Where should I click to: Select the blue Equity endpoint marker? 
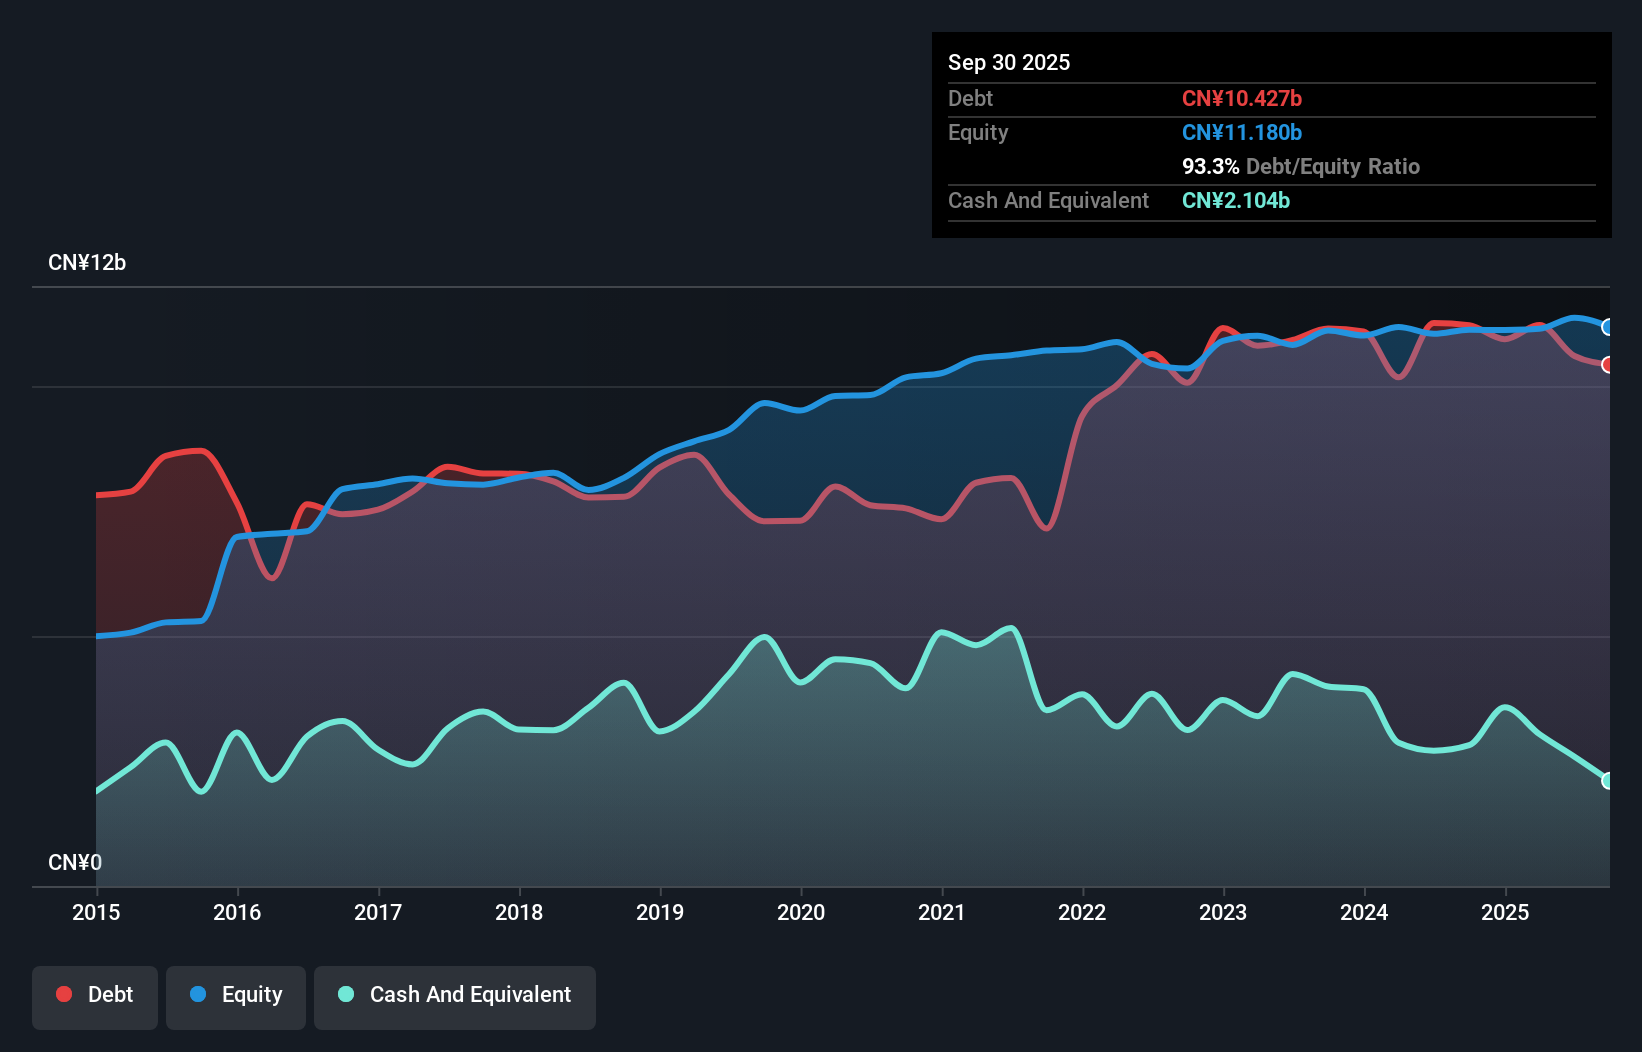point(1607,327)
